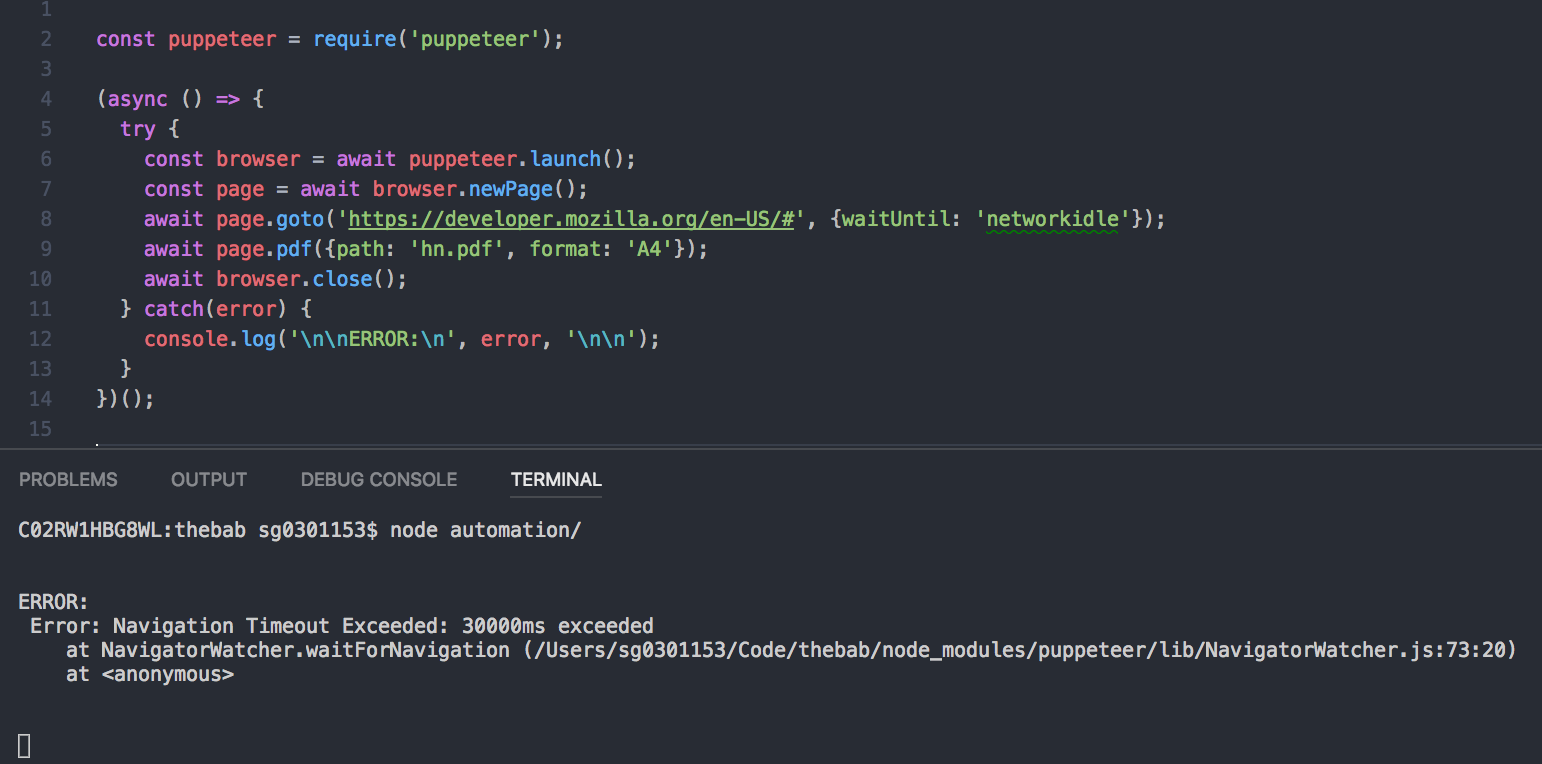Switch to the DEBUG CONSOLE tab

click(378, 479)
